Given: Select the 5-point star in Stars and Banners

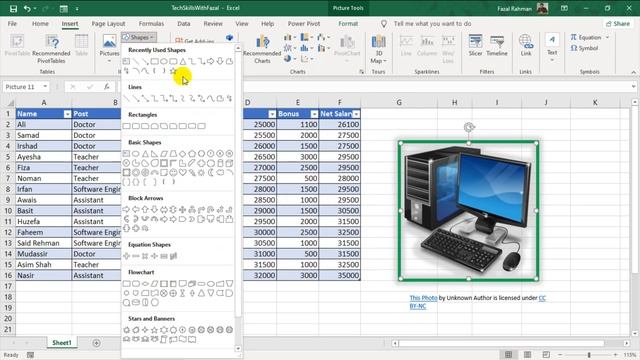Looking at the screenshot, I should point(154,330).
